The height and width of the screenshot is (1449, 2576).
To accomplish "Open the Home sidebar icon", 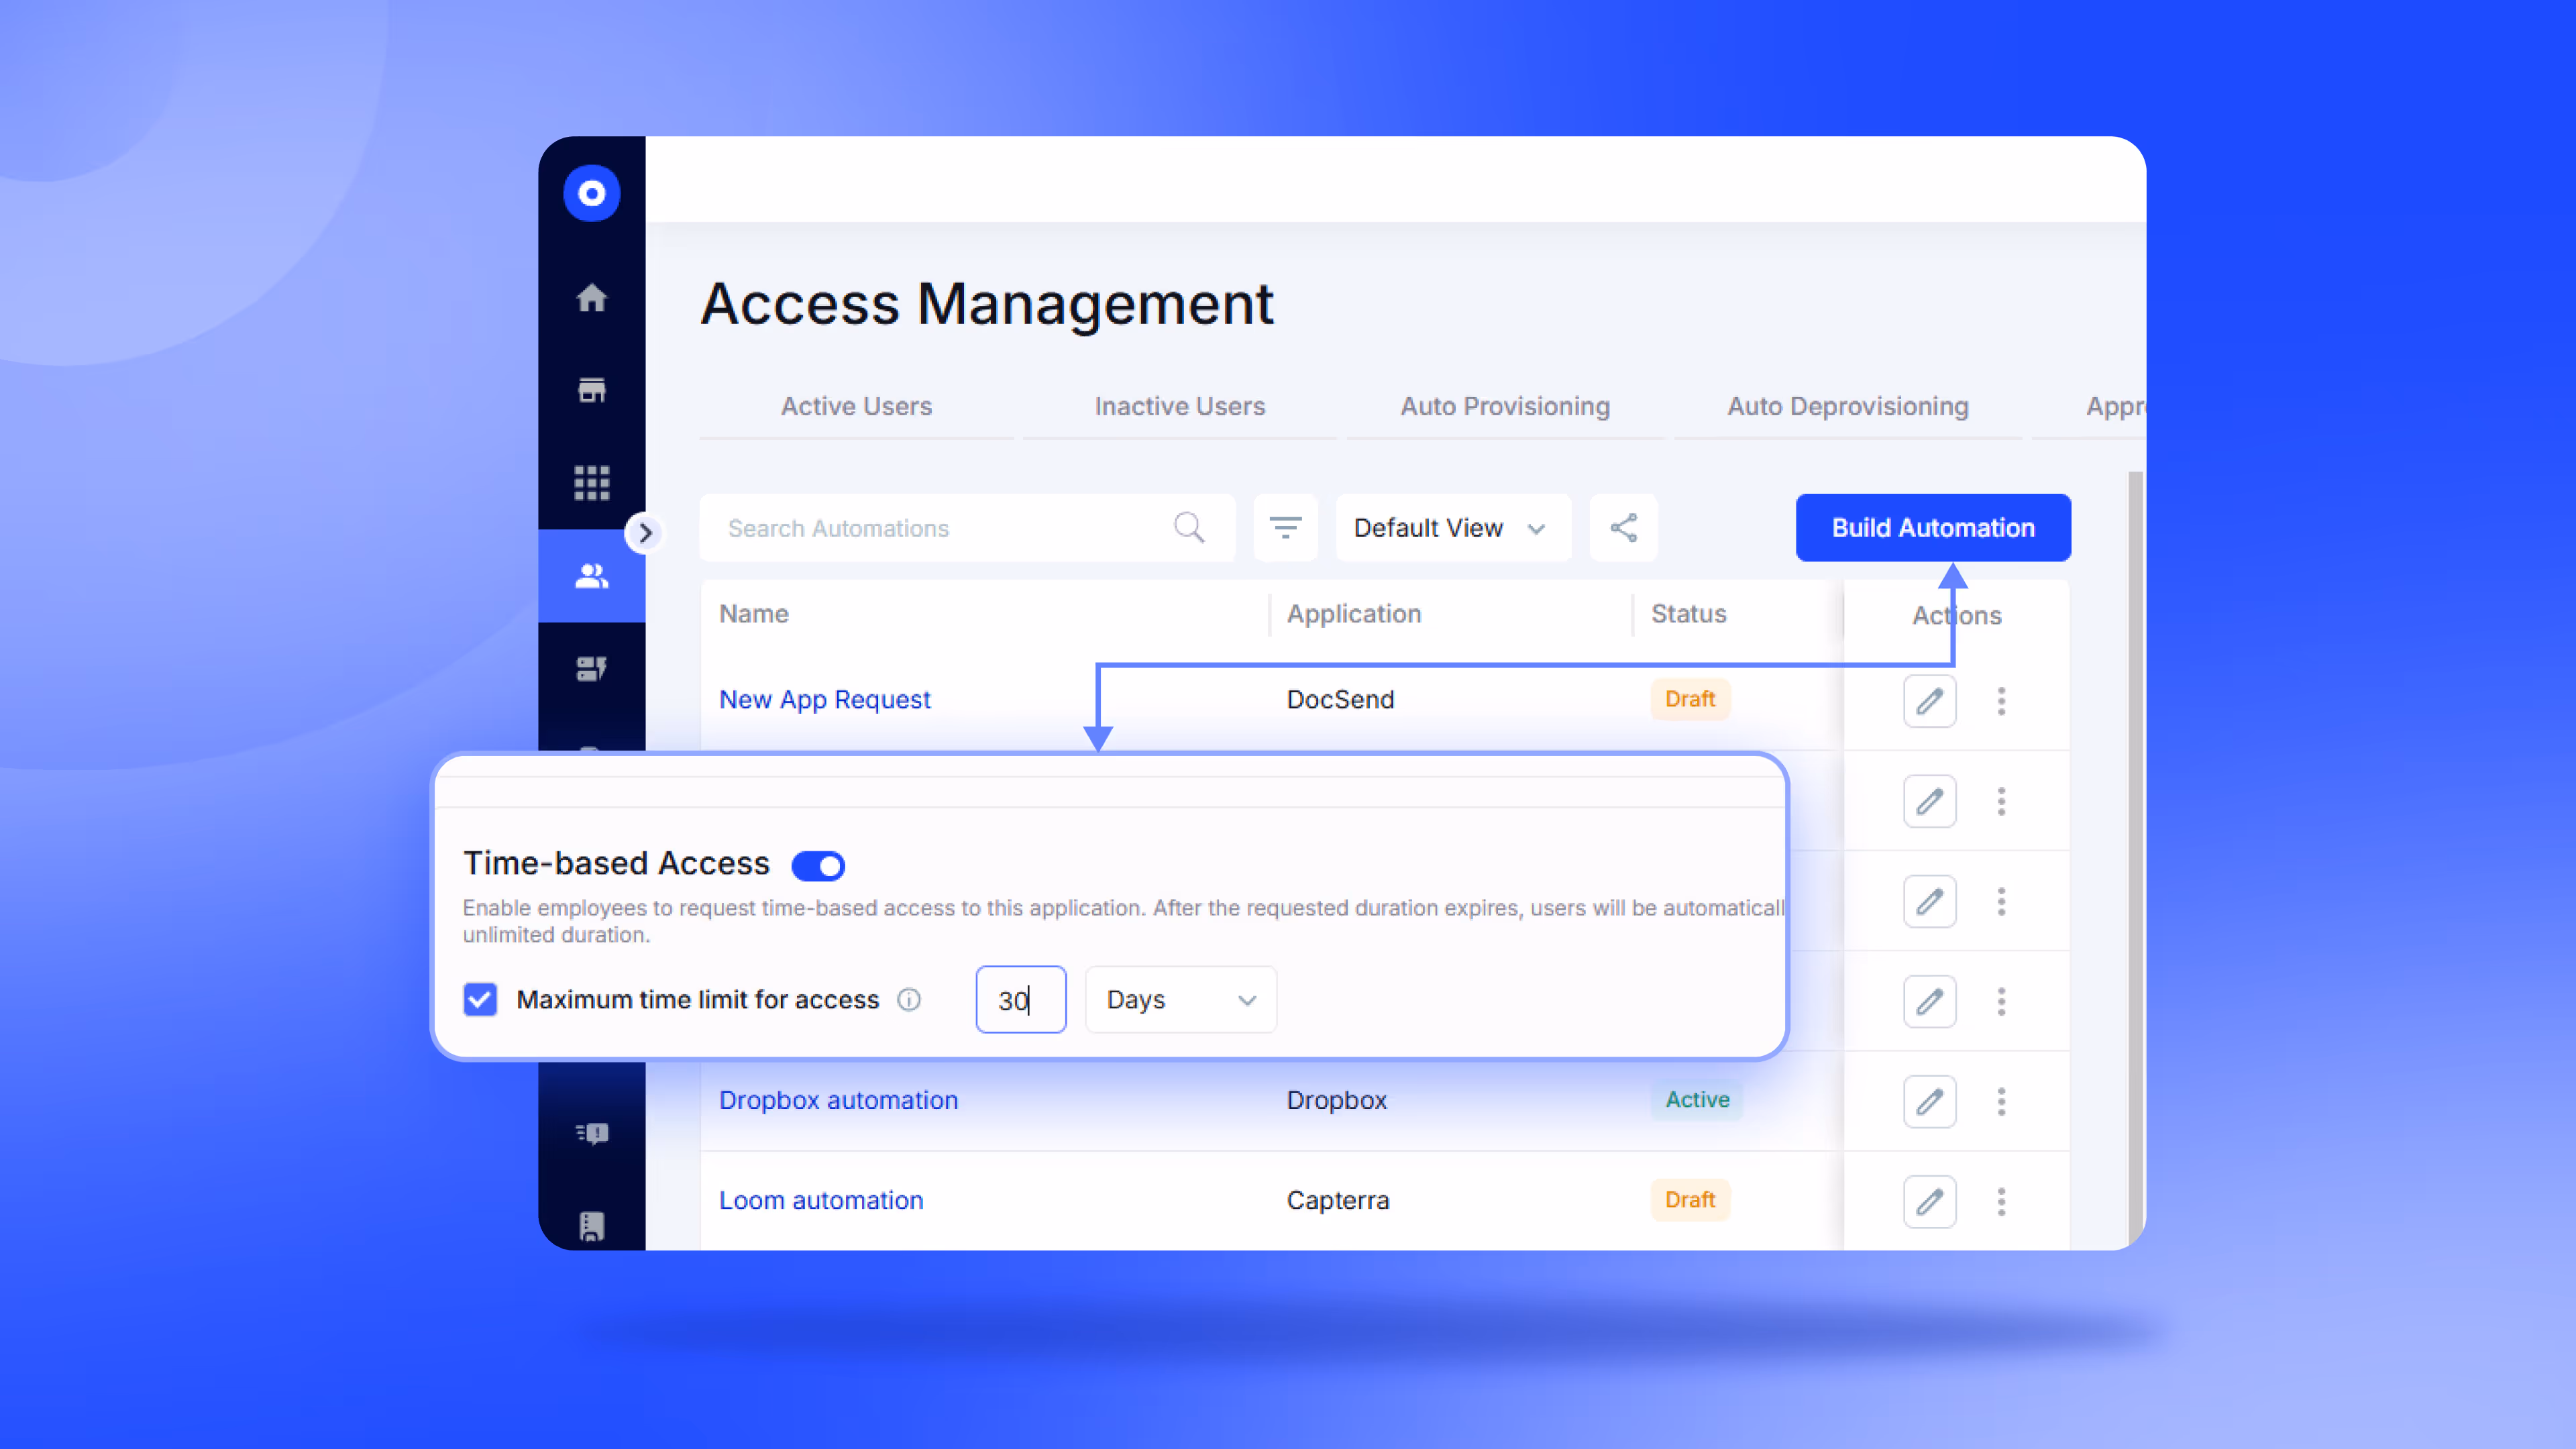I will coord(591,298).
